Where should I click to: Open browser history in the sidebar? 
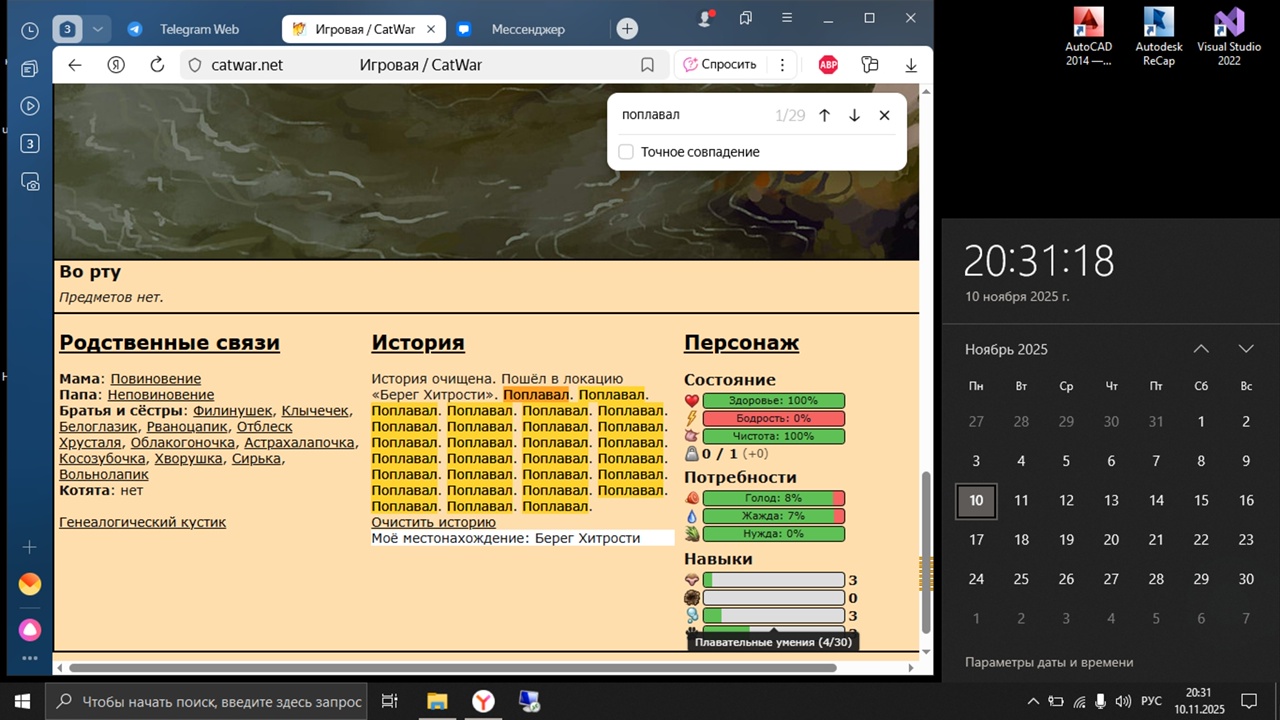pyautogui.click(x=30, y=31)
